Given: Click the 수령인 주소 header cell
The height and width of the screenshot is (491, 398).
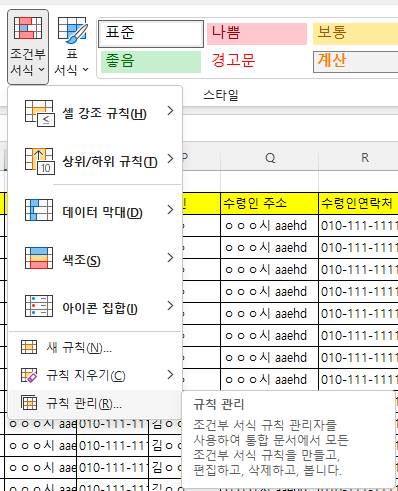Looking at the screenshot, I should click(x=269, y=203).
